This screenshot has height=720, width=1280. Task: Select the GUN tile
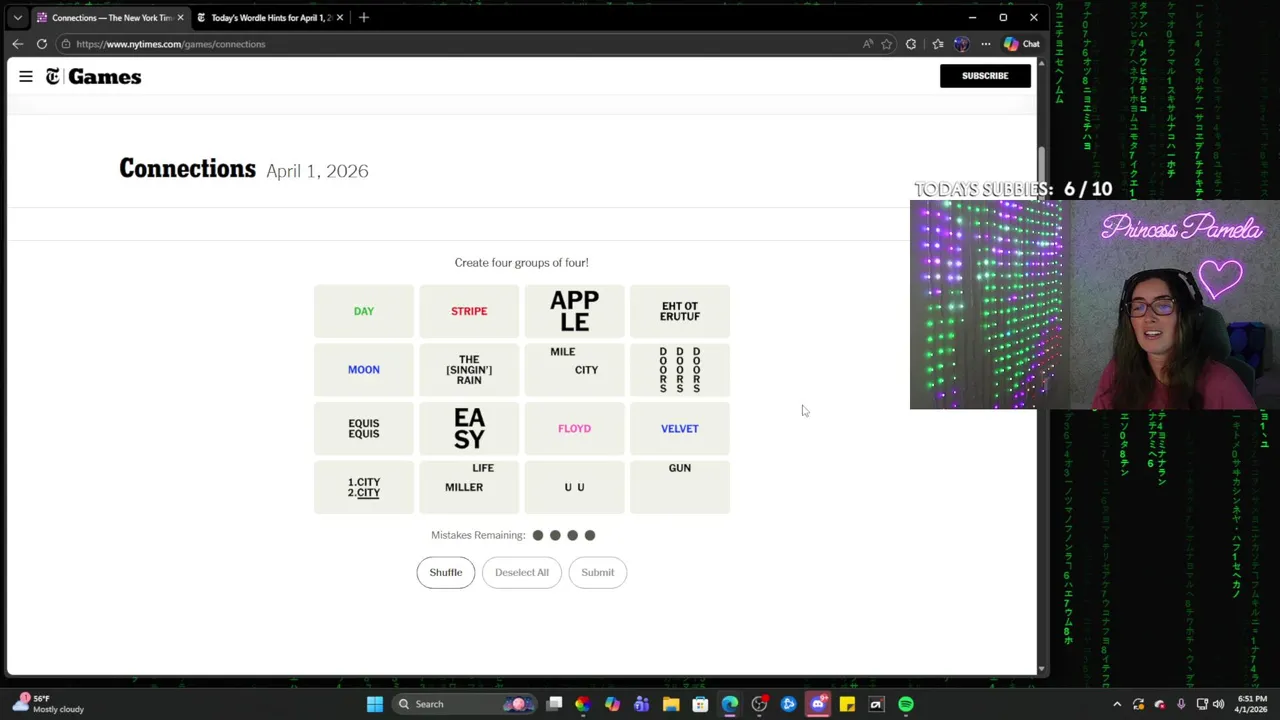coord(680,487)
